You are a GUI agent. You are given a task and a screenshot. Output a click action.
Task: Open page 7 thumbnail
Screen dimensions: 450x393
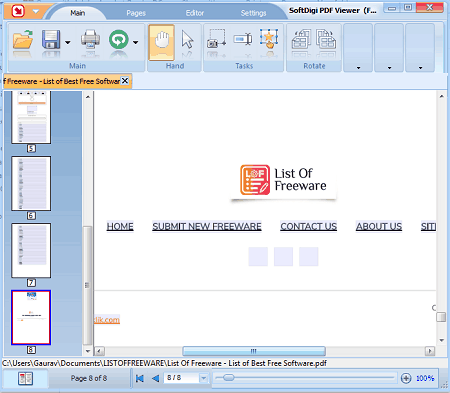point(31,250)
